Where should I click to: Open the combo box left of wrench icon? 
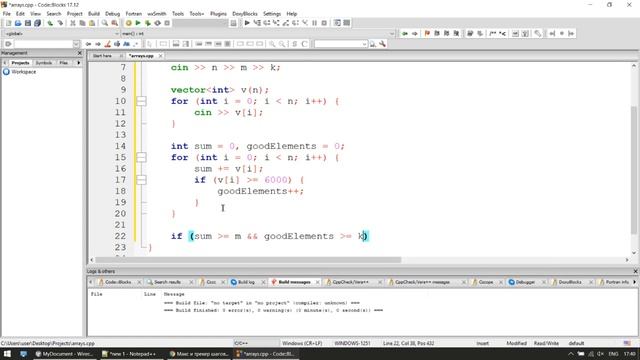click(340, 44)
